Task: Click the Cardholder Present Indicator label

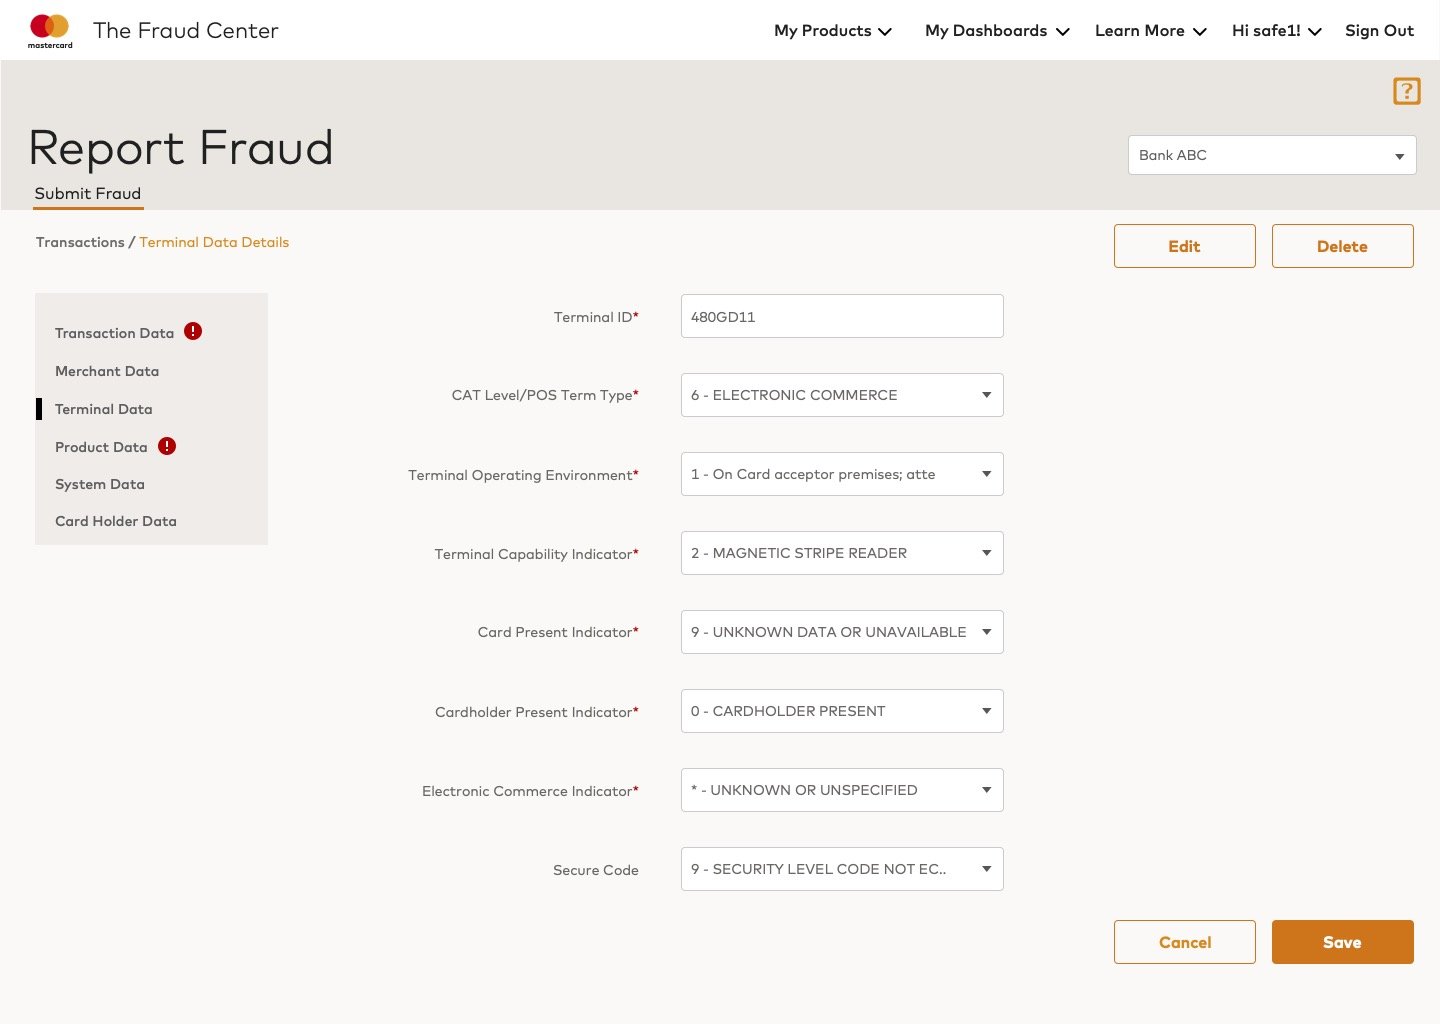Action: point(537,712)
